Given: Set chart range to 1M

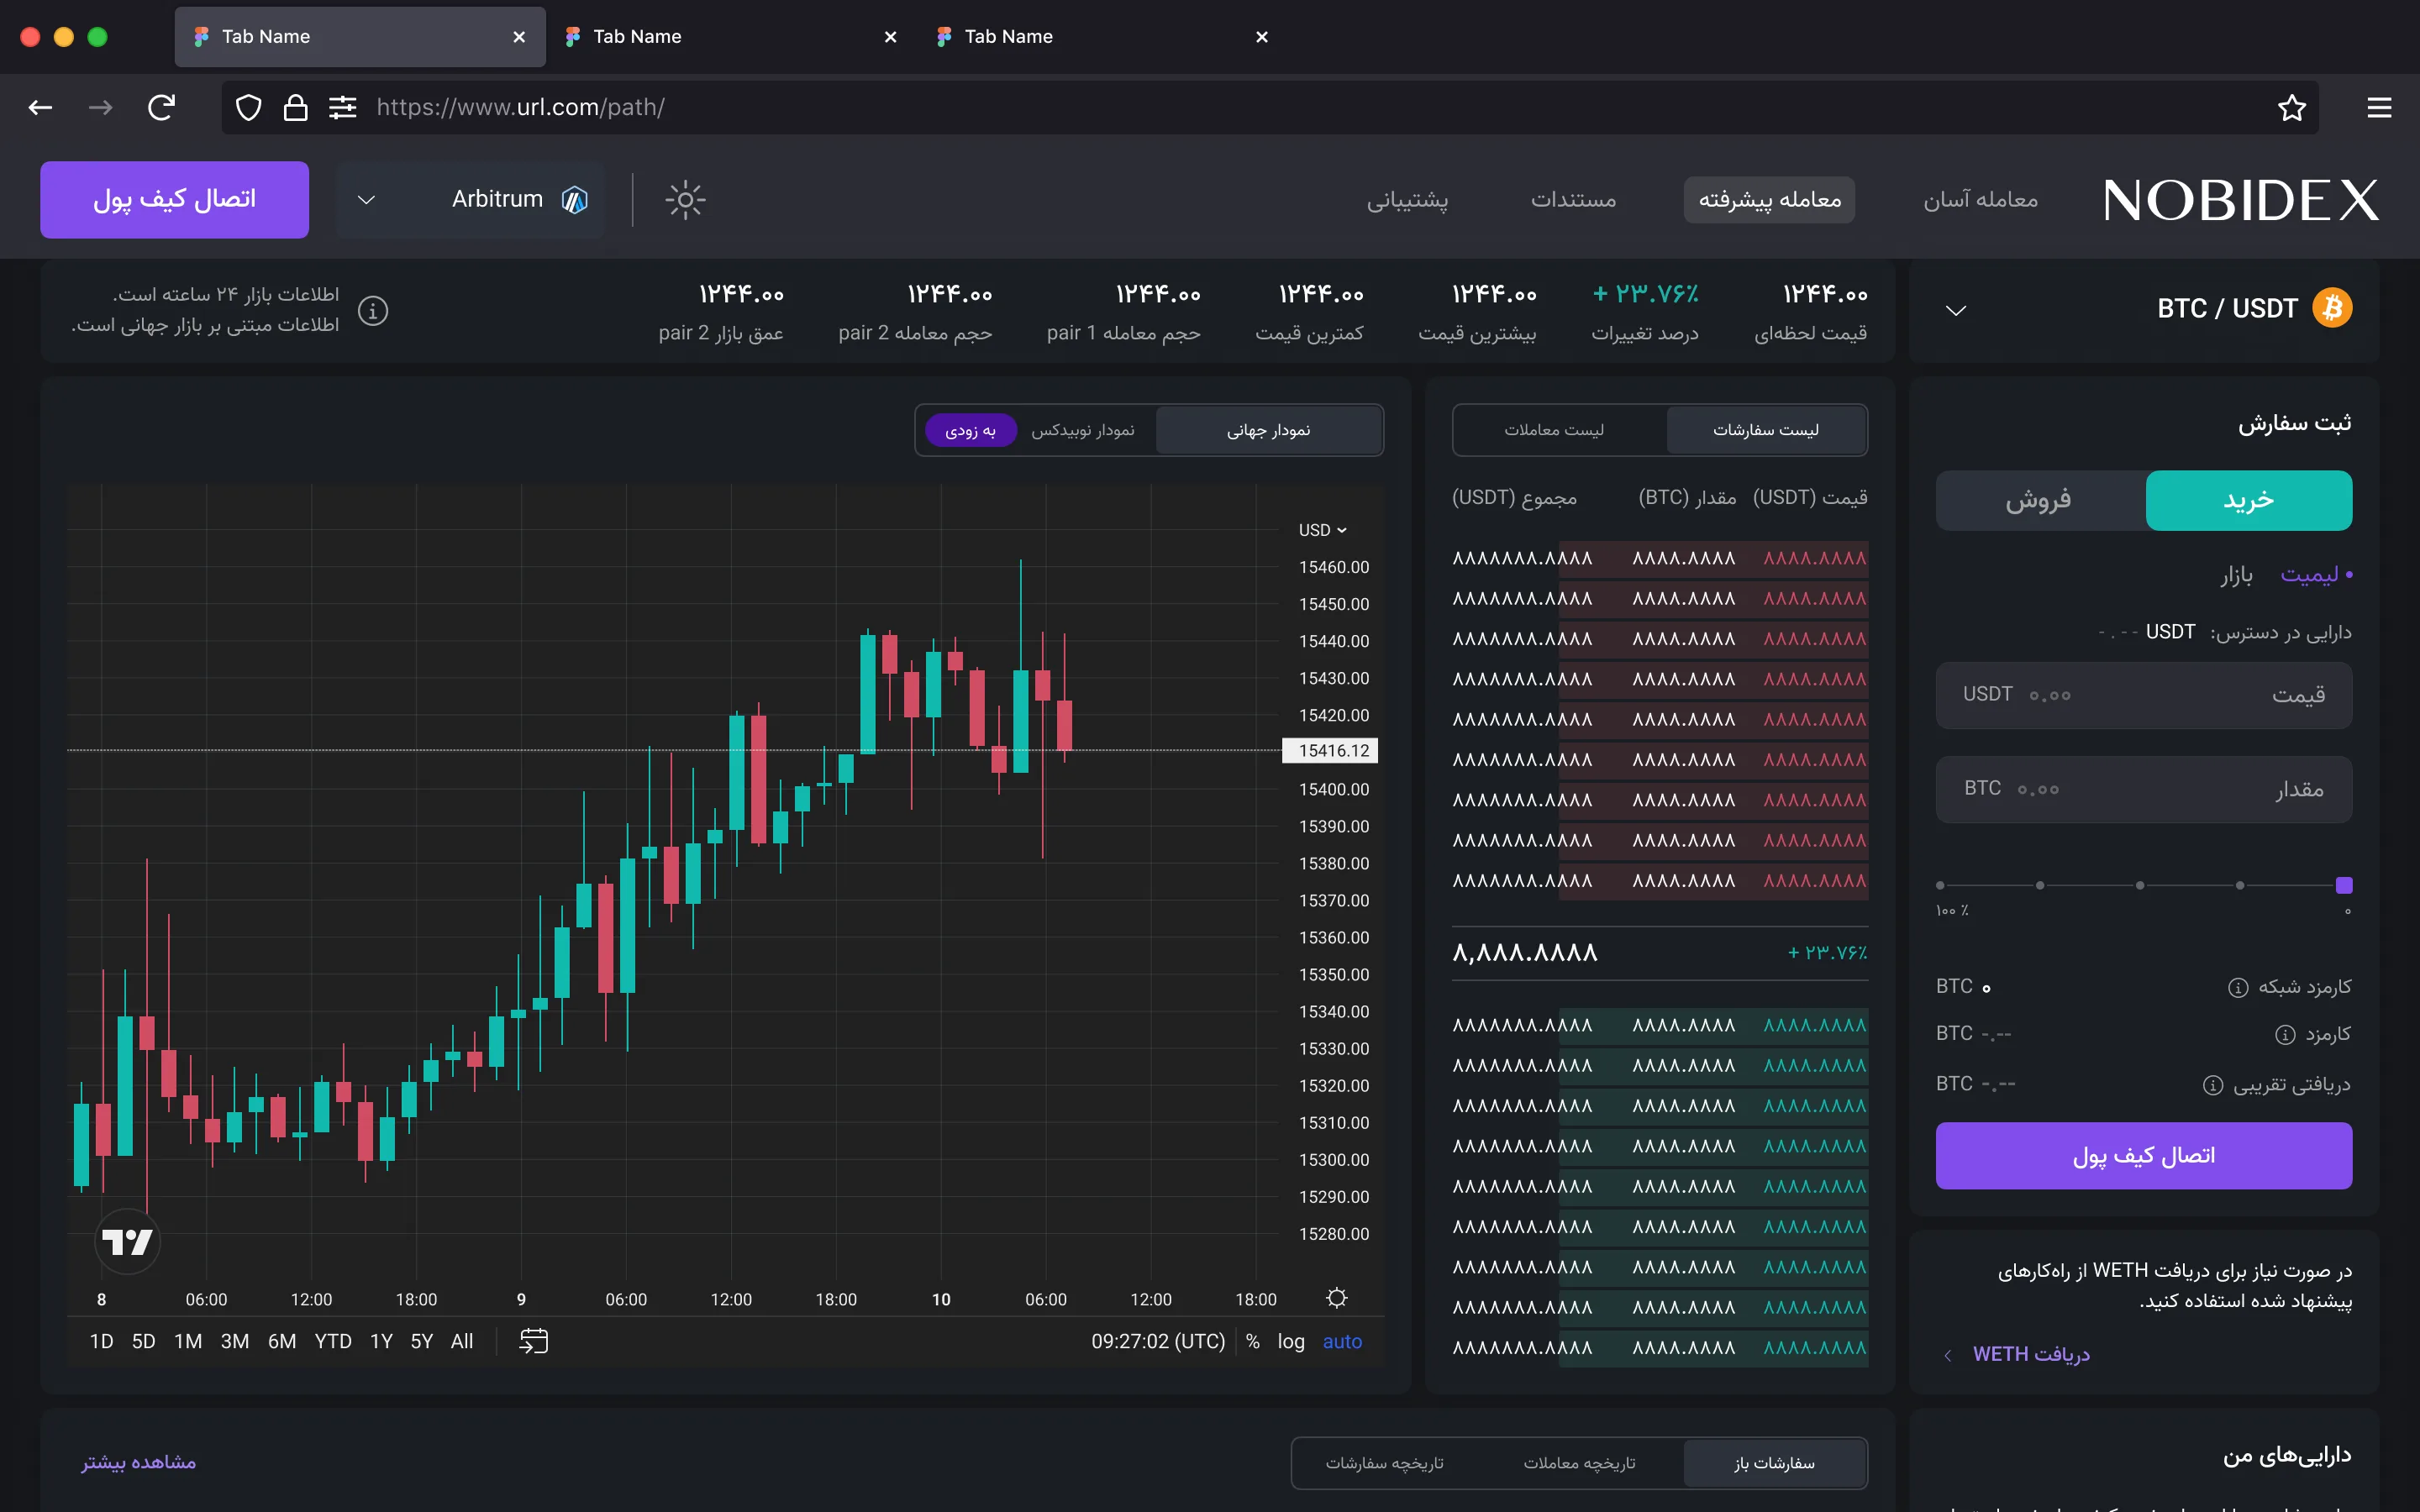Looking at the screenshot, I should pos(188,1341).
